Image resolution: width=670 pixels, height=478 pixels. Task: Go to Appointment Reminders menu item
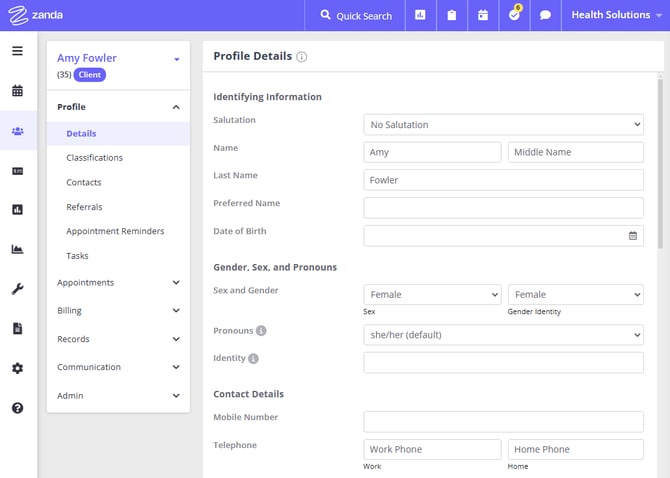[x=115, y=231]
